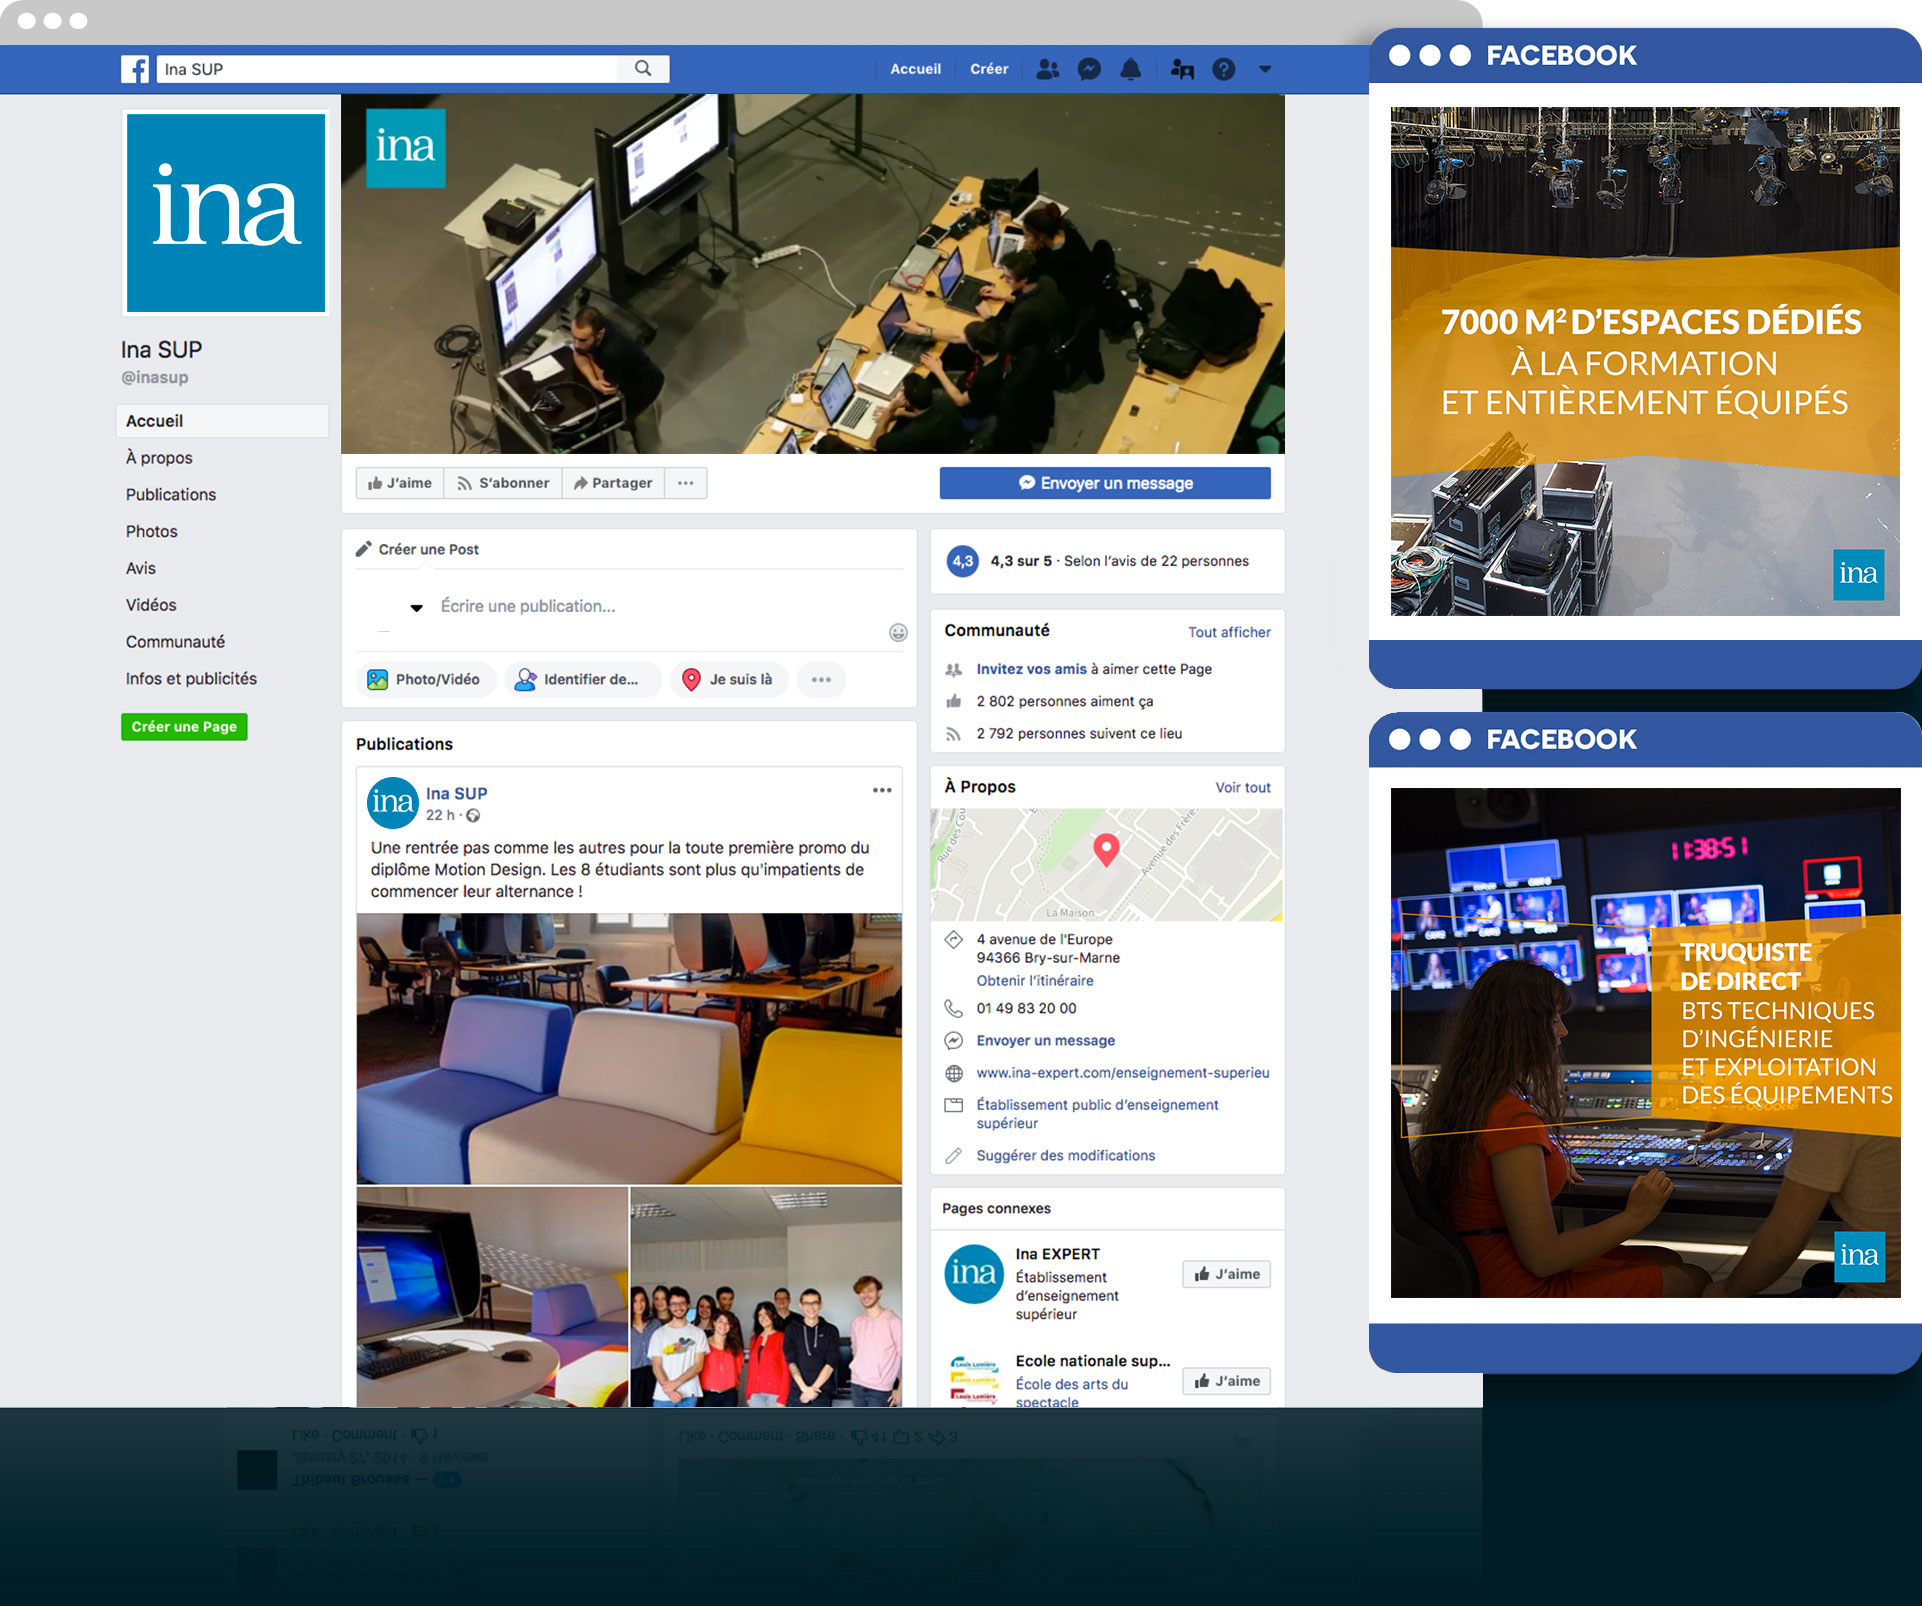Open Photos in the left sidebar

[x=152, y=531]
